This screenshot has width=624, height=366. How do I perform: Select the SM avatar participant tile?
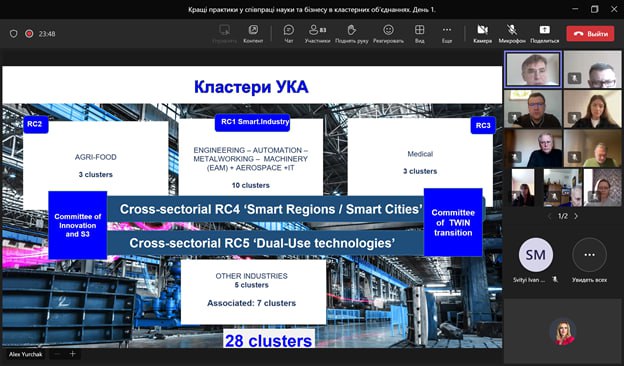pyautogui.click(x=536, y=255)
